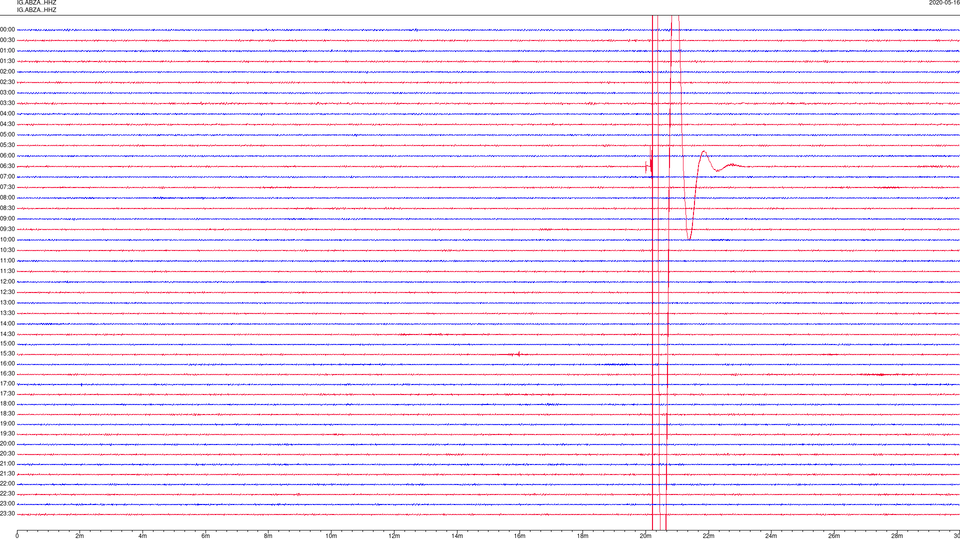Select the 24m axis tick label
Image resolution: width=960 pixels, height=540 pixels.
pyautogui.click(x=771, y=536)
